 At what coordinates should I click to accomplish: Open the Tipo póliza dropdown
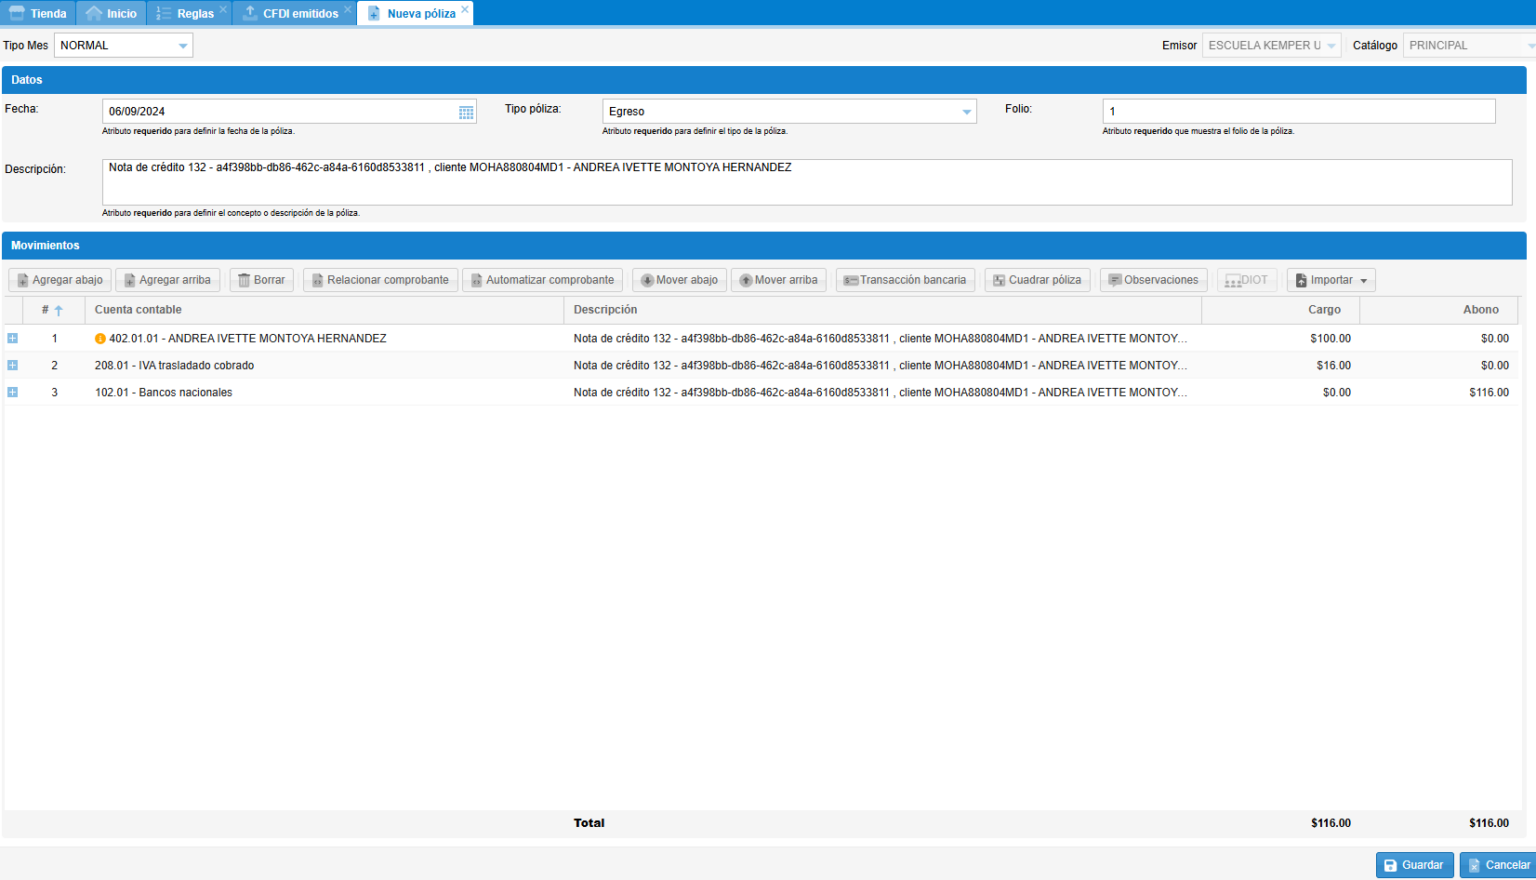(x=966, y=112)
